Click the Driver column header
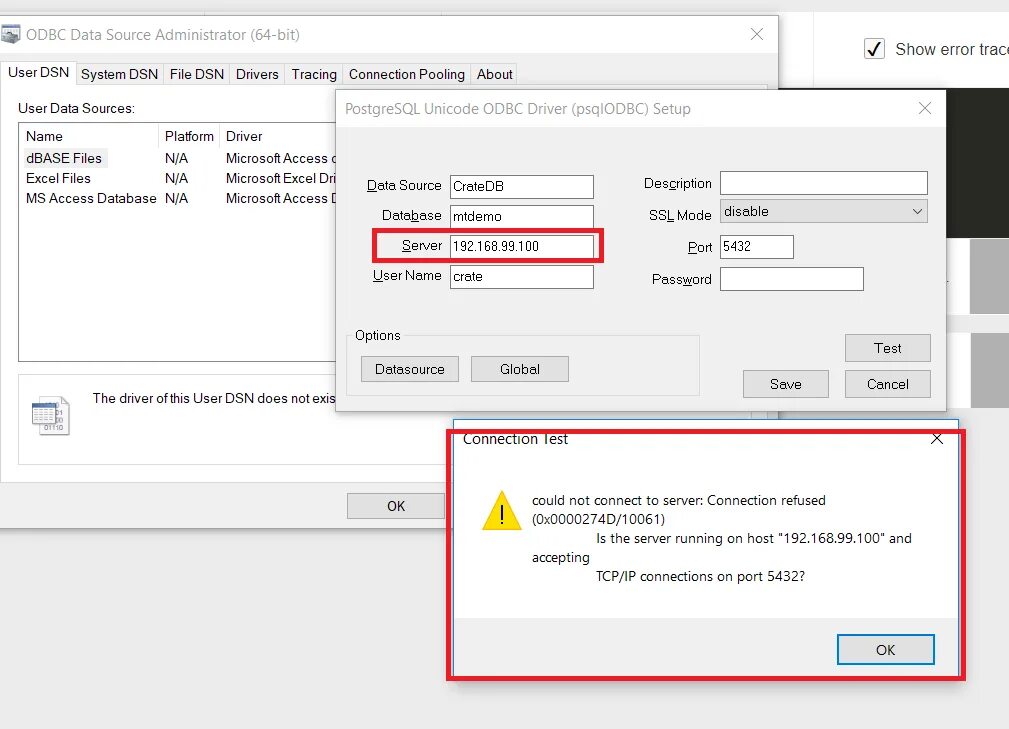This screenshot has height=729, width=1009. coord(278,136)
